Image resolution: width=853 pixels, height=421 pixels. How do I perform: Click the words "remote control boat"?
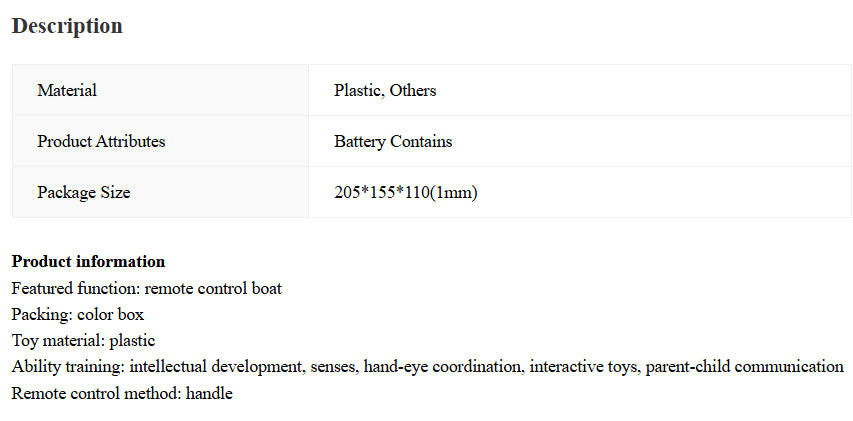tap(213, 288)
